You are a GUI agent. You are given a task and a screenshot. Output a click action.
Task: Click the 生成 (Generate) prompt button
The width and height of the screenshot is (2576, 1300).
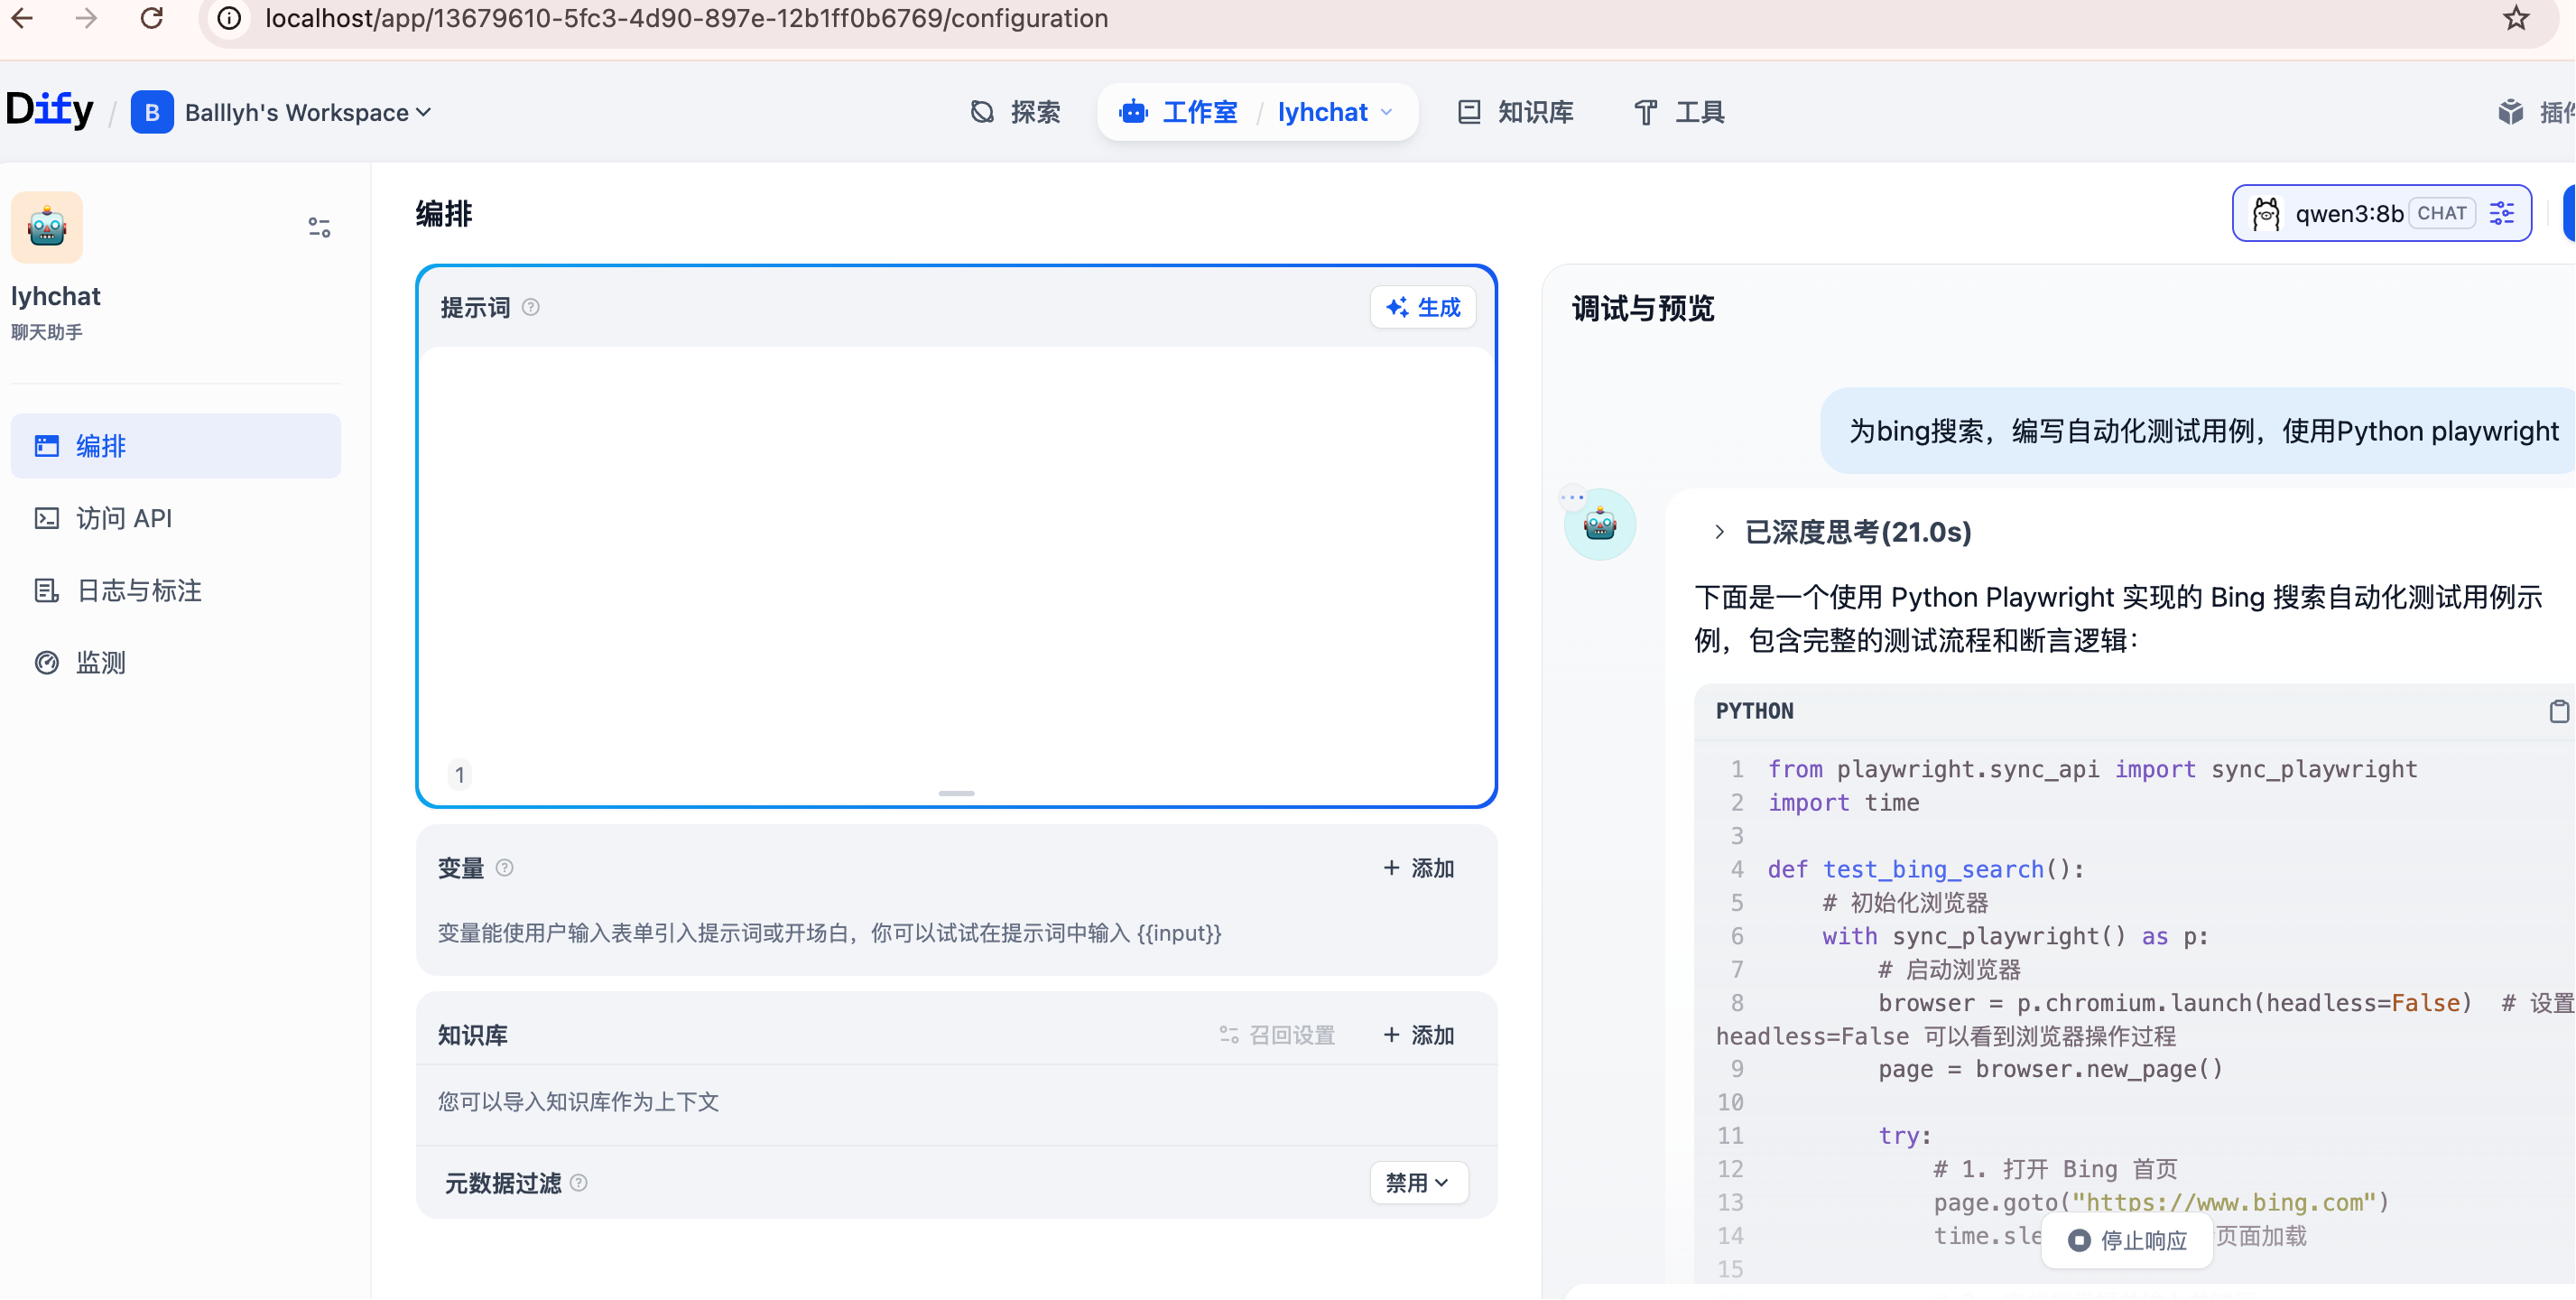tap(1423, 307)
